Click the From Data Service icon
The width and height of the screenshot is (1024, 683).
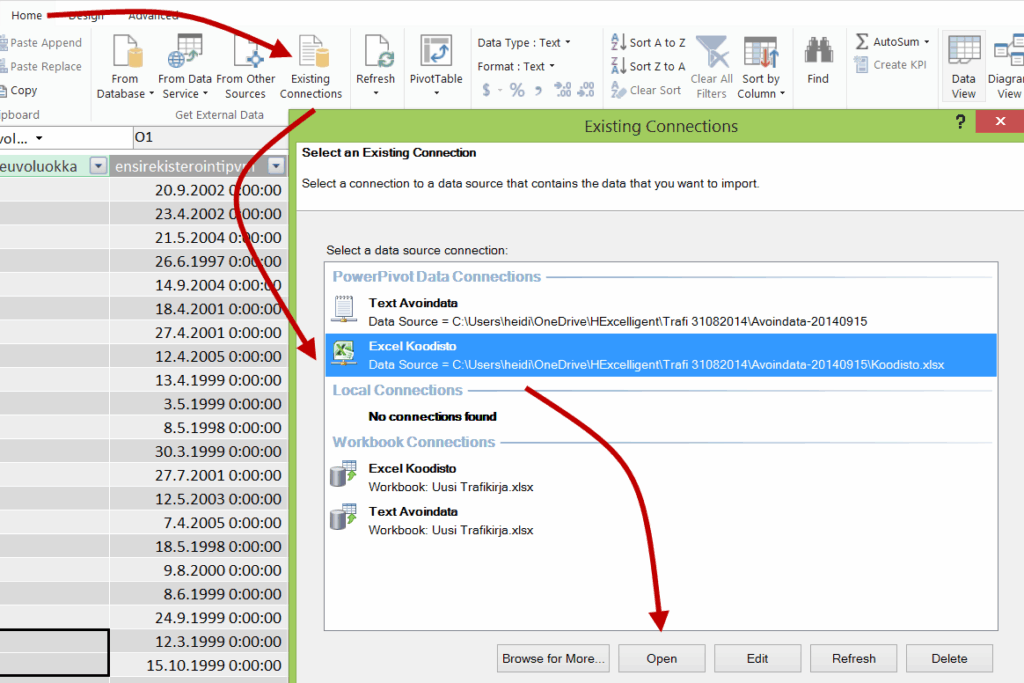tap(185, 54)
